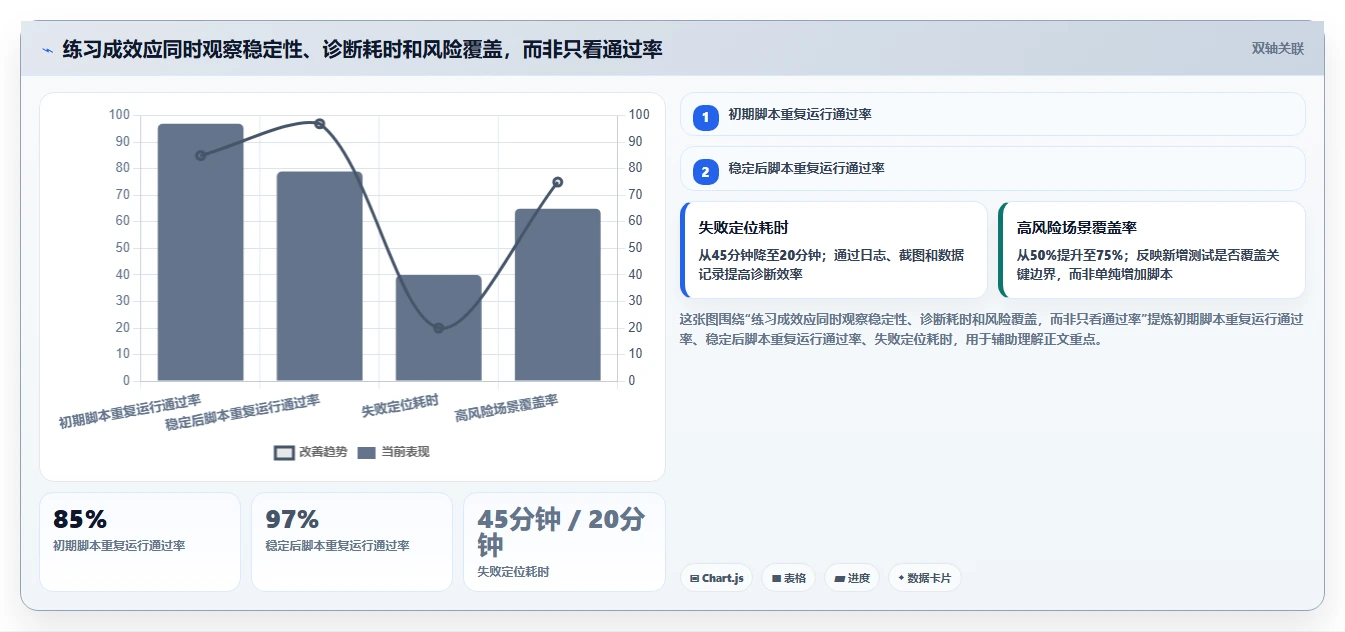Click the 进度 tag icon

(839, 578)
